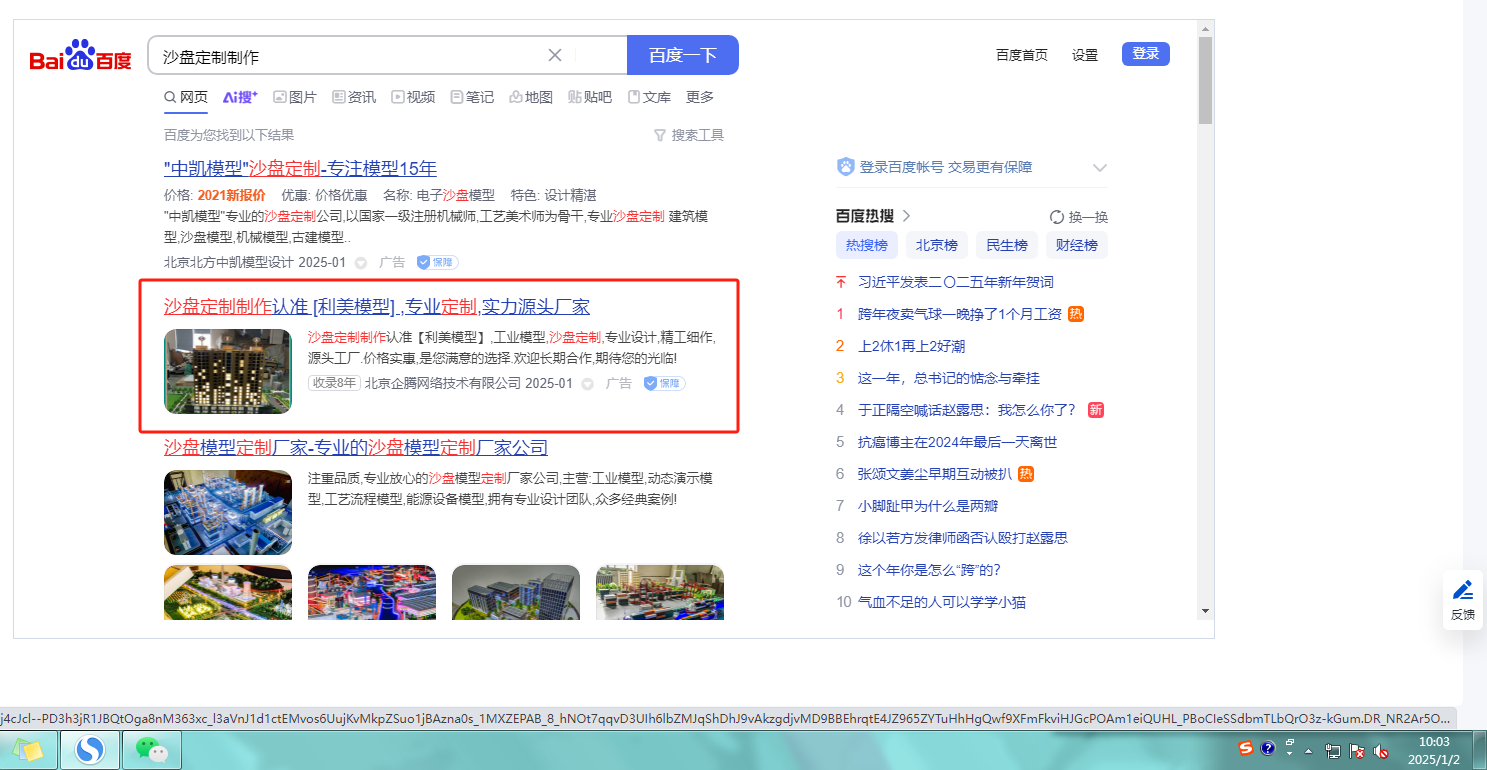Open the Ai搜 tab

(240, 97)
